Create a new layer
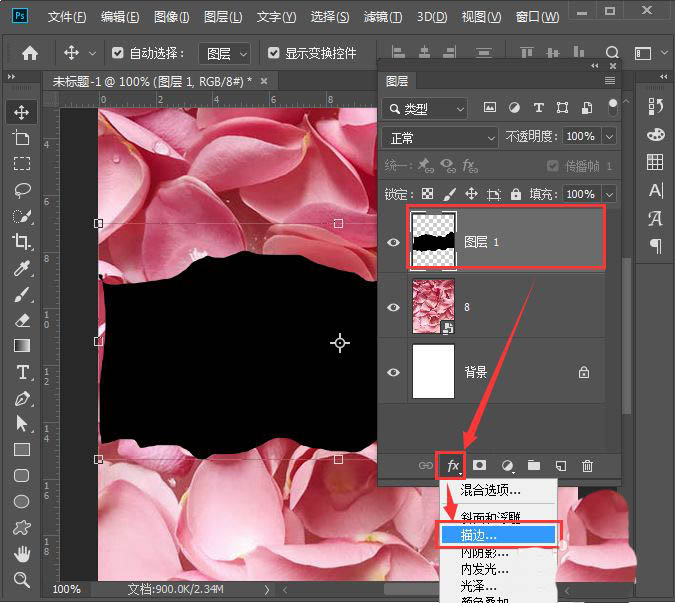 click(x=561, y=466)
